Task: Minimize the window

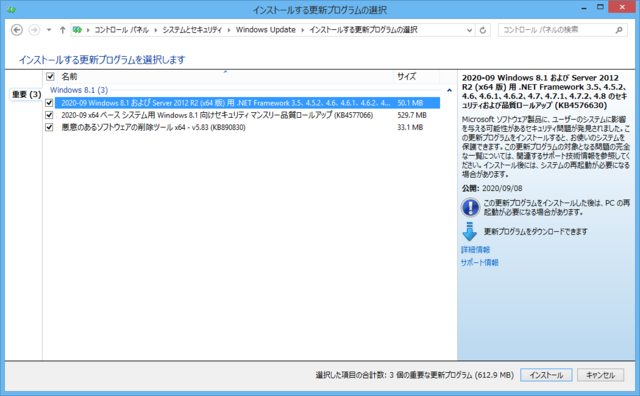Action: pyautogui.click(x=584, y=7)
